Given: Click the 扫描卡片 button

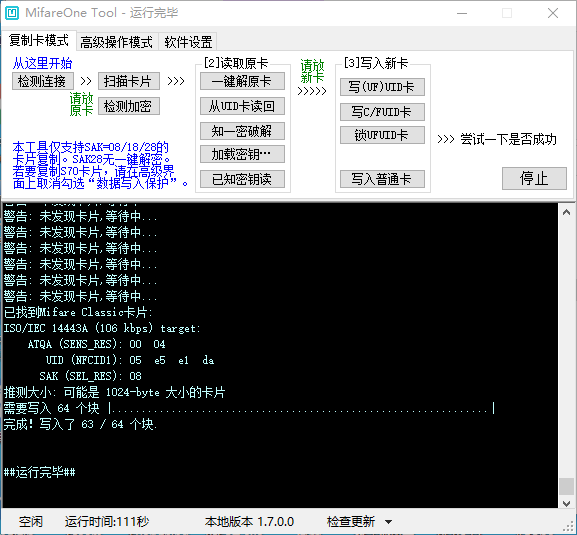Looking at the screenshot, I should coord(129,81).
